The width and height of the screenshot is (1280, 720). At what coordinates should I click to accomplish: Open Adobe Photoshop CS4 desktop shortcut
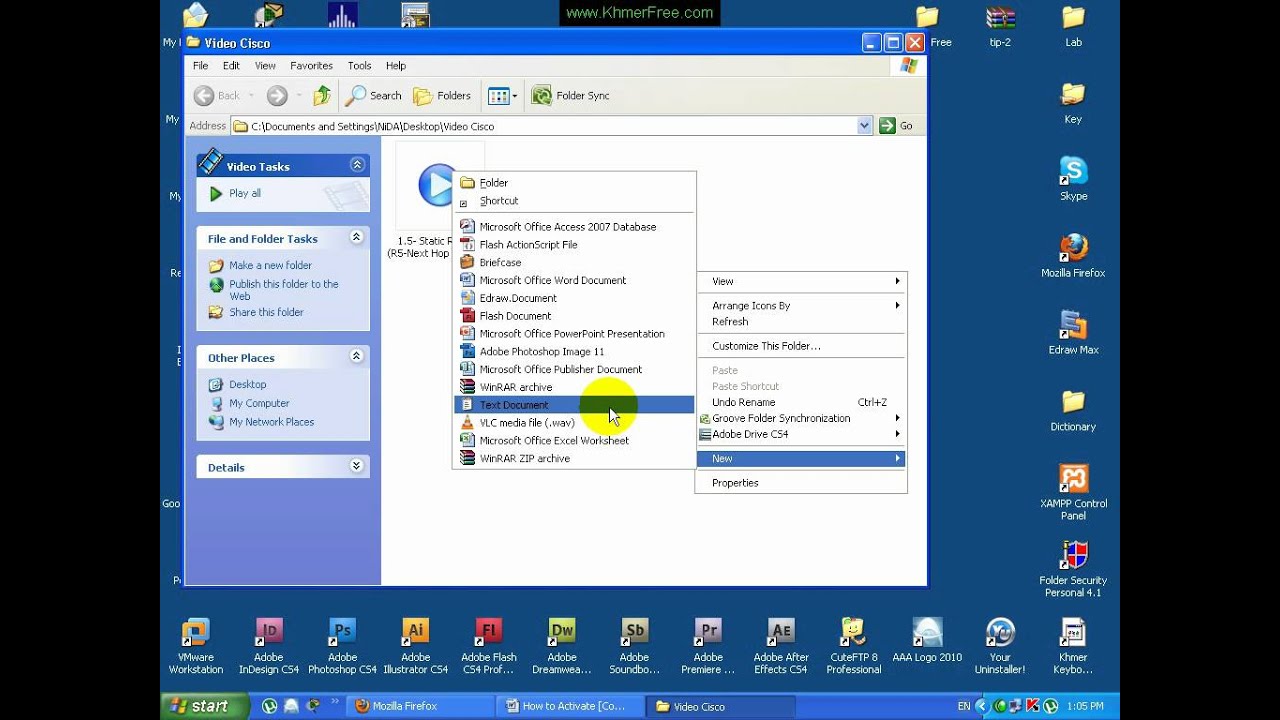[342, 646]
